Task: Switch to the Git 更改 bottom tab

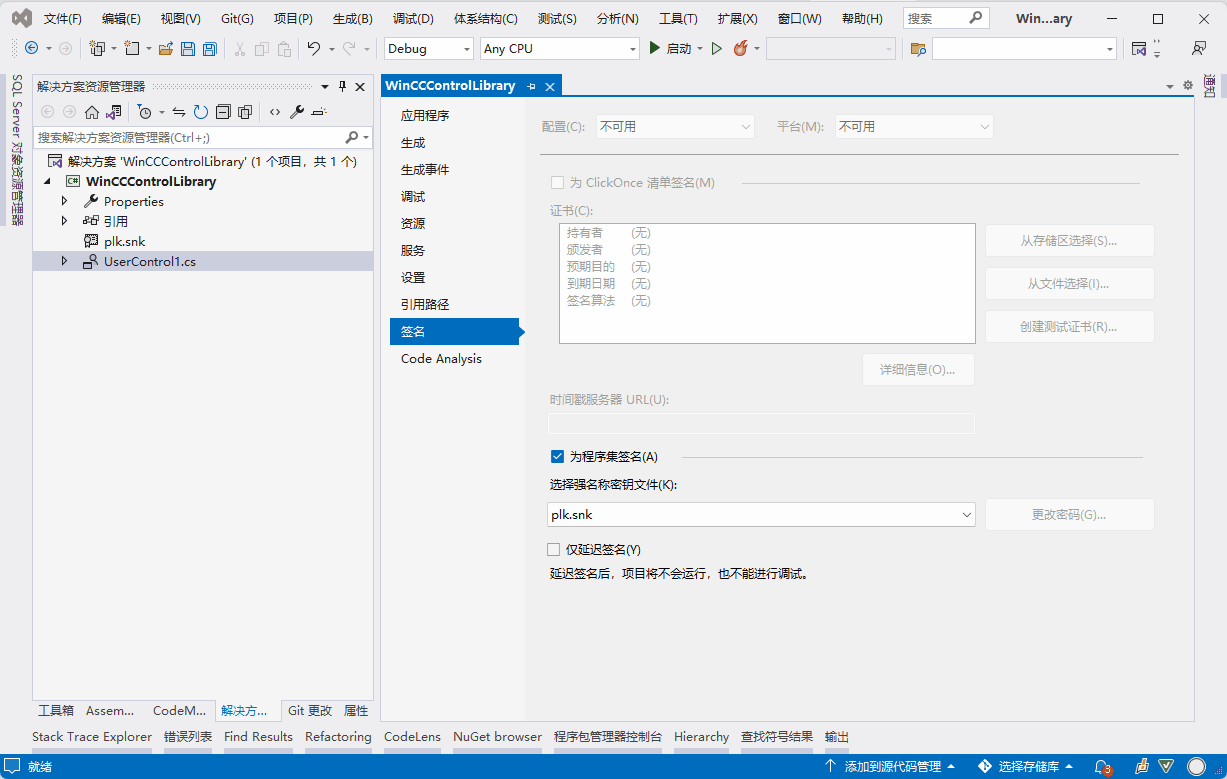Action: [310, 710]
